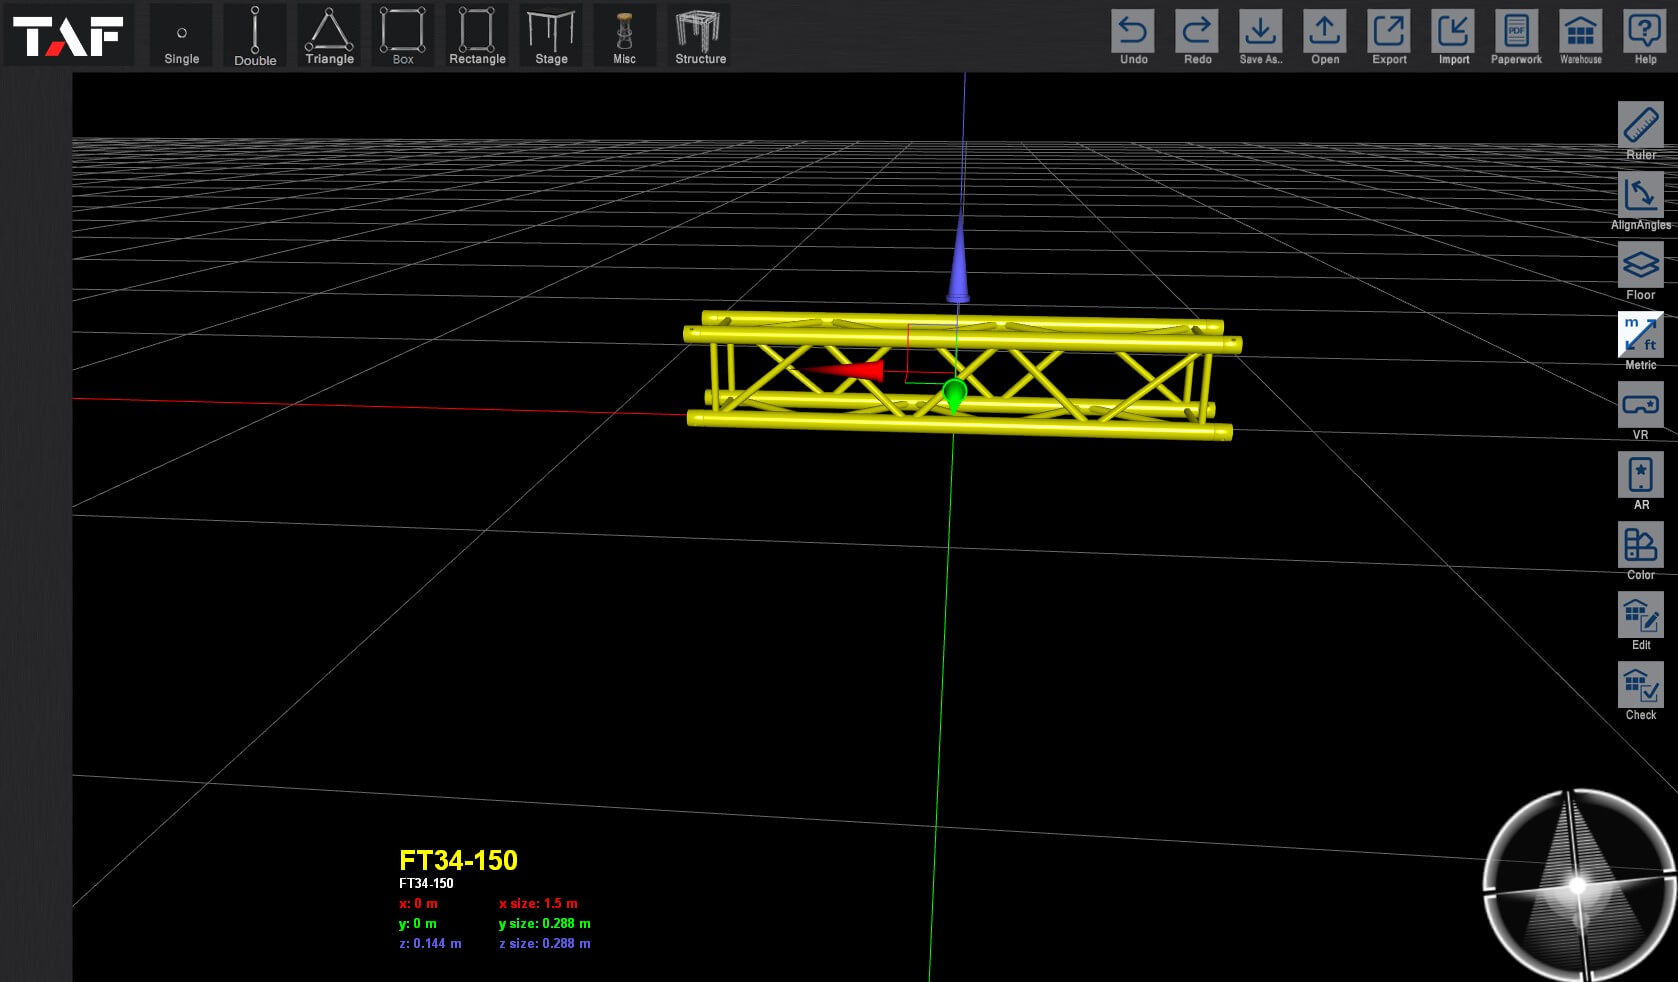1678x982 pixels.
Task: Export the current design
Action: coord(1389,37)
